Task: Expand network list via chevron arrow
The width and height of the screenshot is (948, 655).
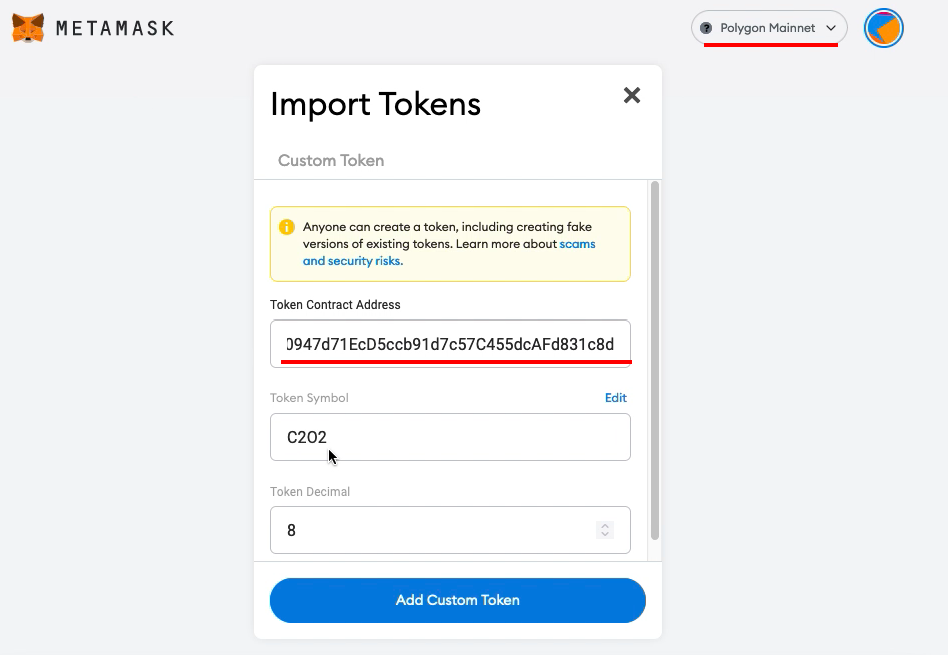Action: [x=831, y=28]
